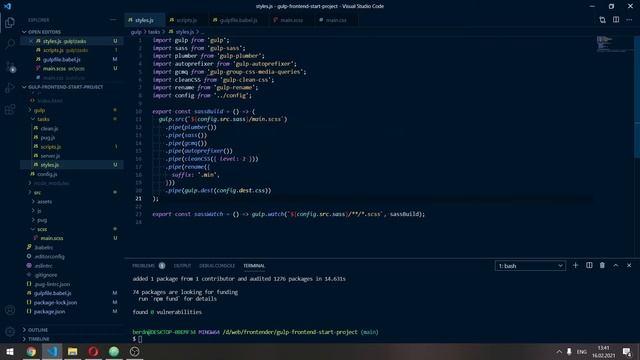Show hidden system tray icons
The image size is (640, 360).
(559, 351)
